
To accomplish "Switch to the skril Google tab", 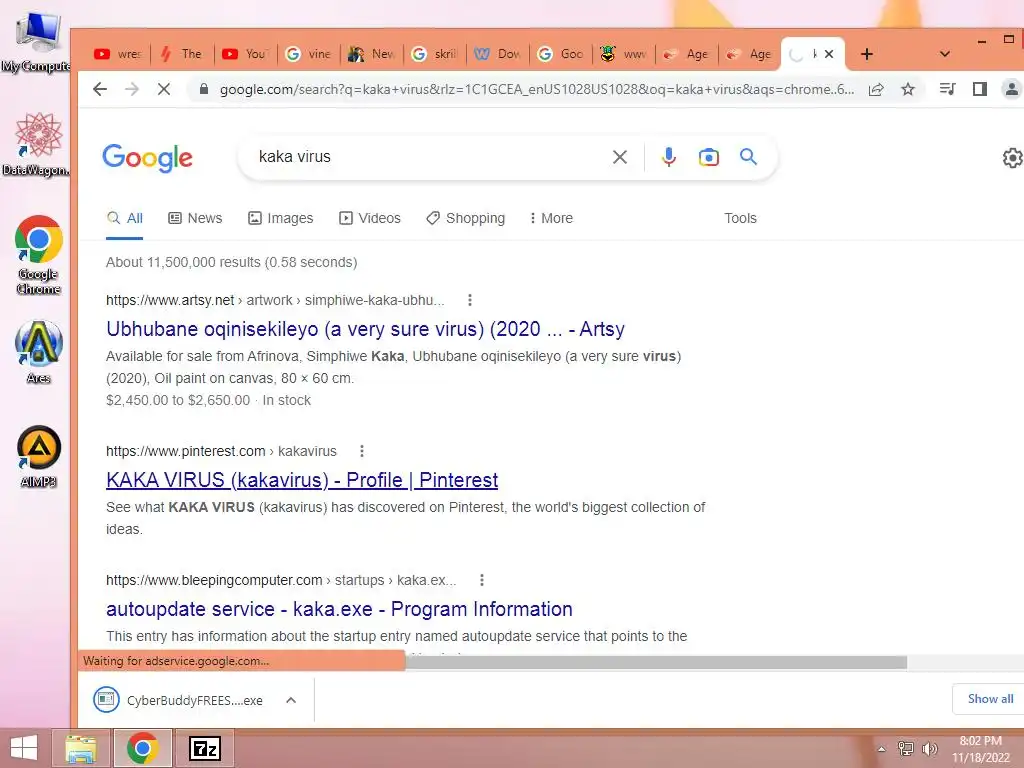I will 435,54.
